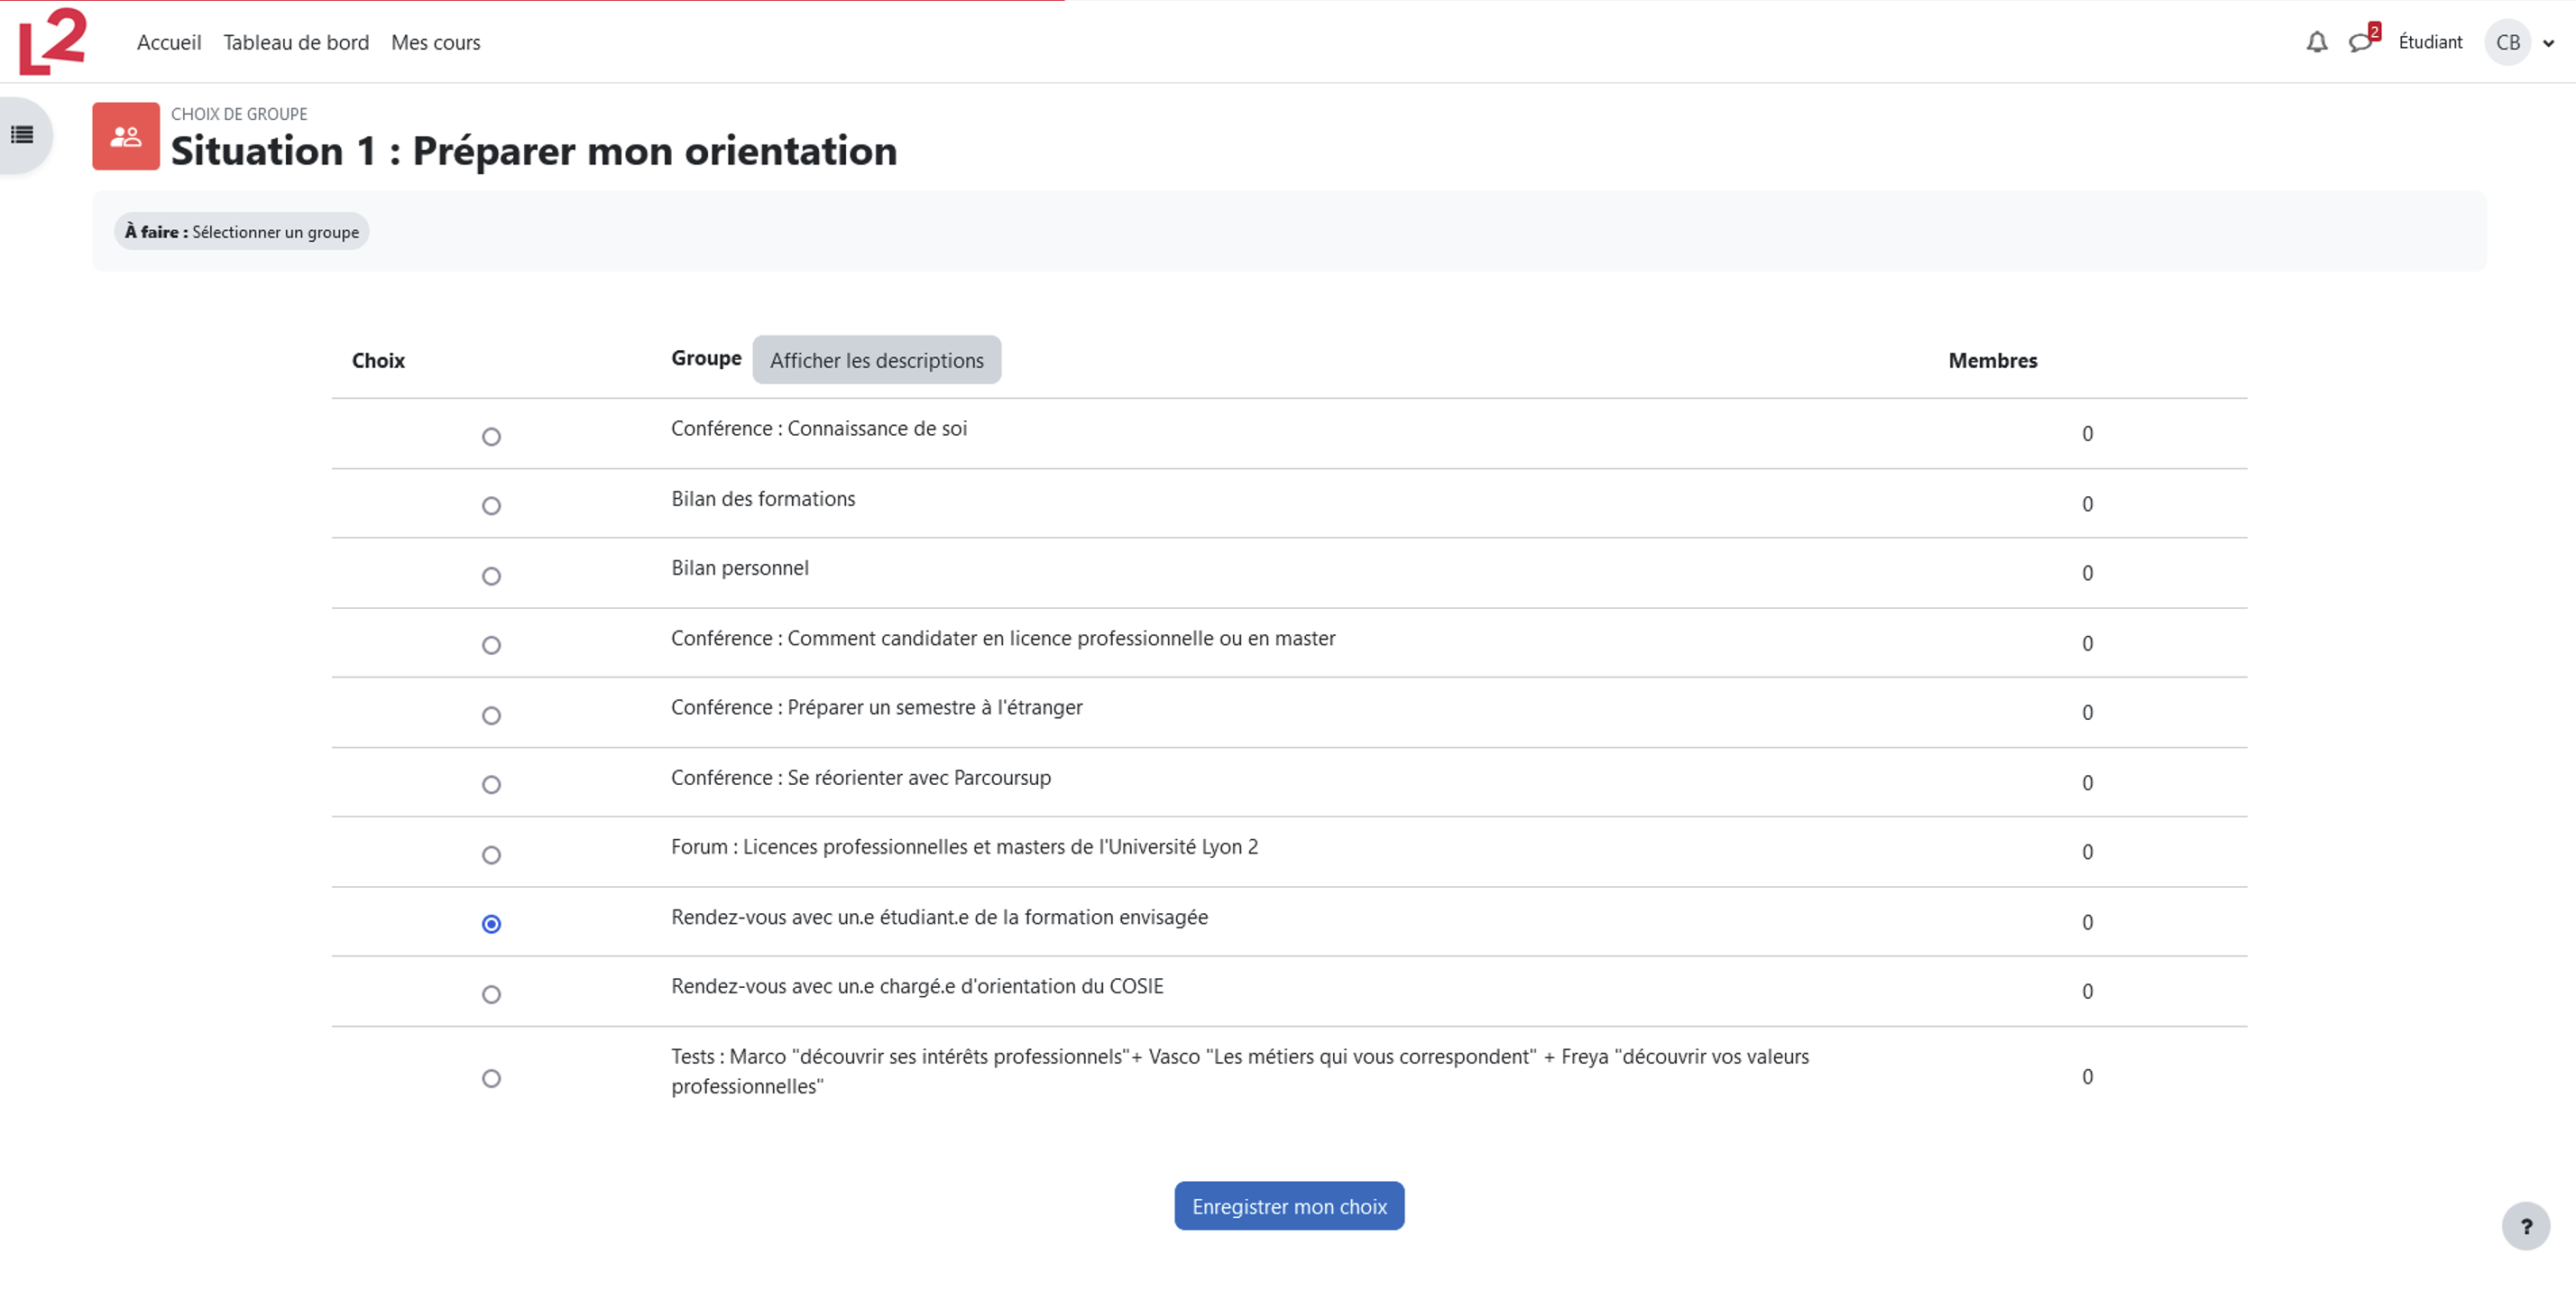Open Tableau de bord
The image size is (2576, 1292).
click(x=296, y=42)
